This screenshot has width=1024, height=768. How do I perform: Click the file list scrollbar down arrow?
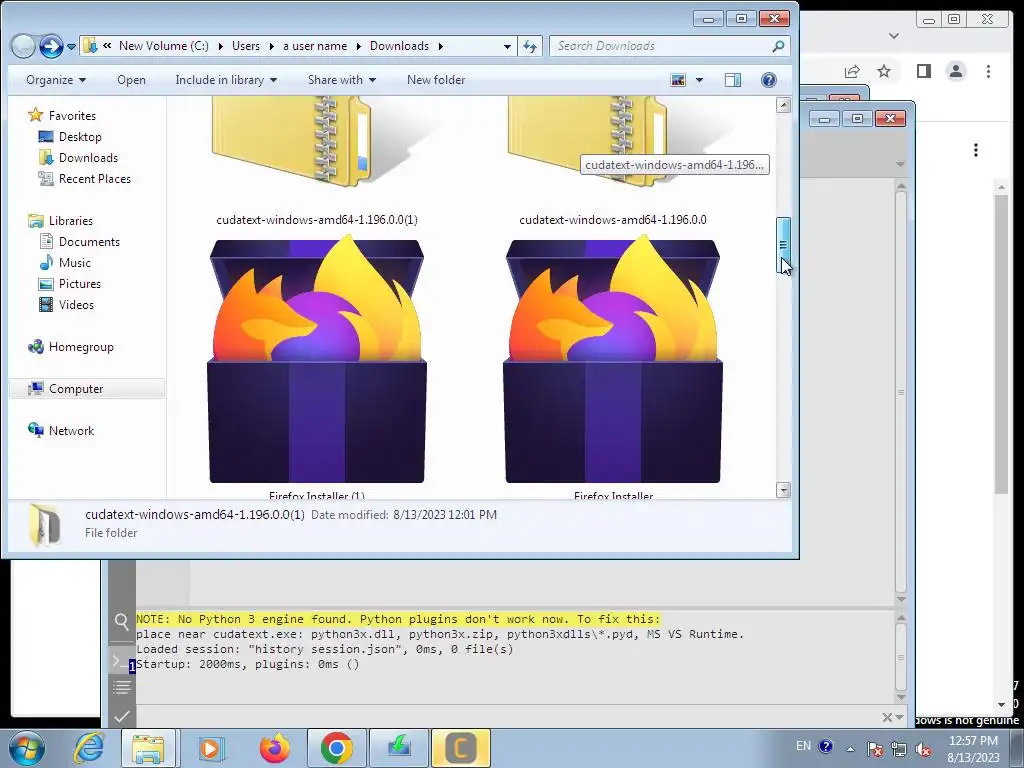[784, 490]
